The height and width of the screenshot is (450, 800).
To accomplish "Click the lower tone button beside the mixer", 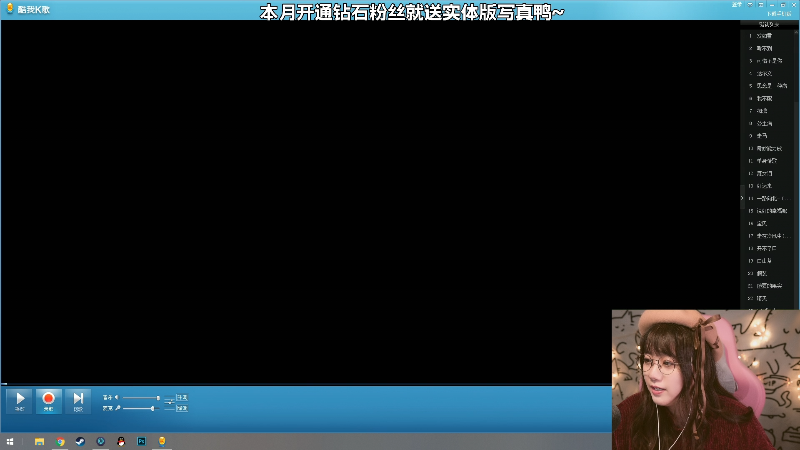I will (x=182, y=408).
